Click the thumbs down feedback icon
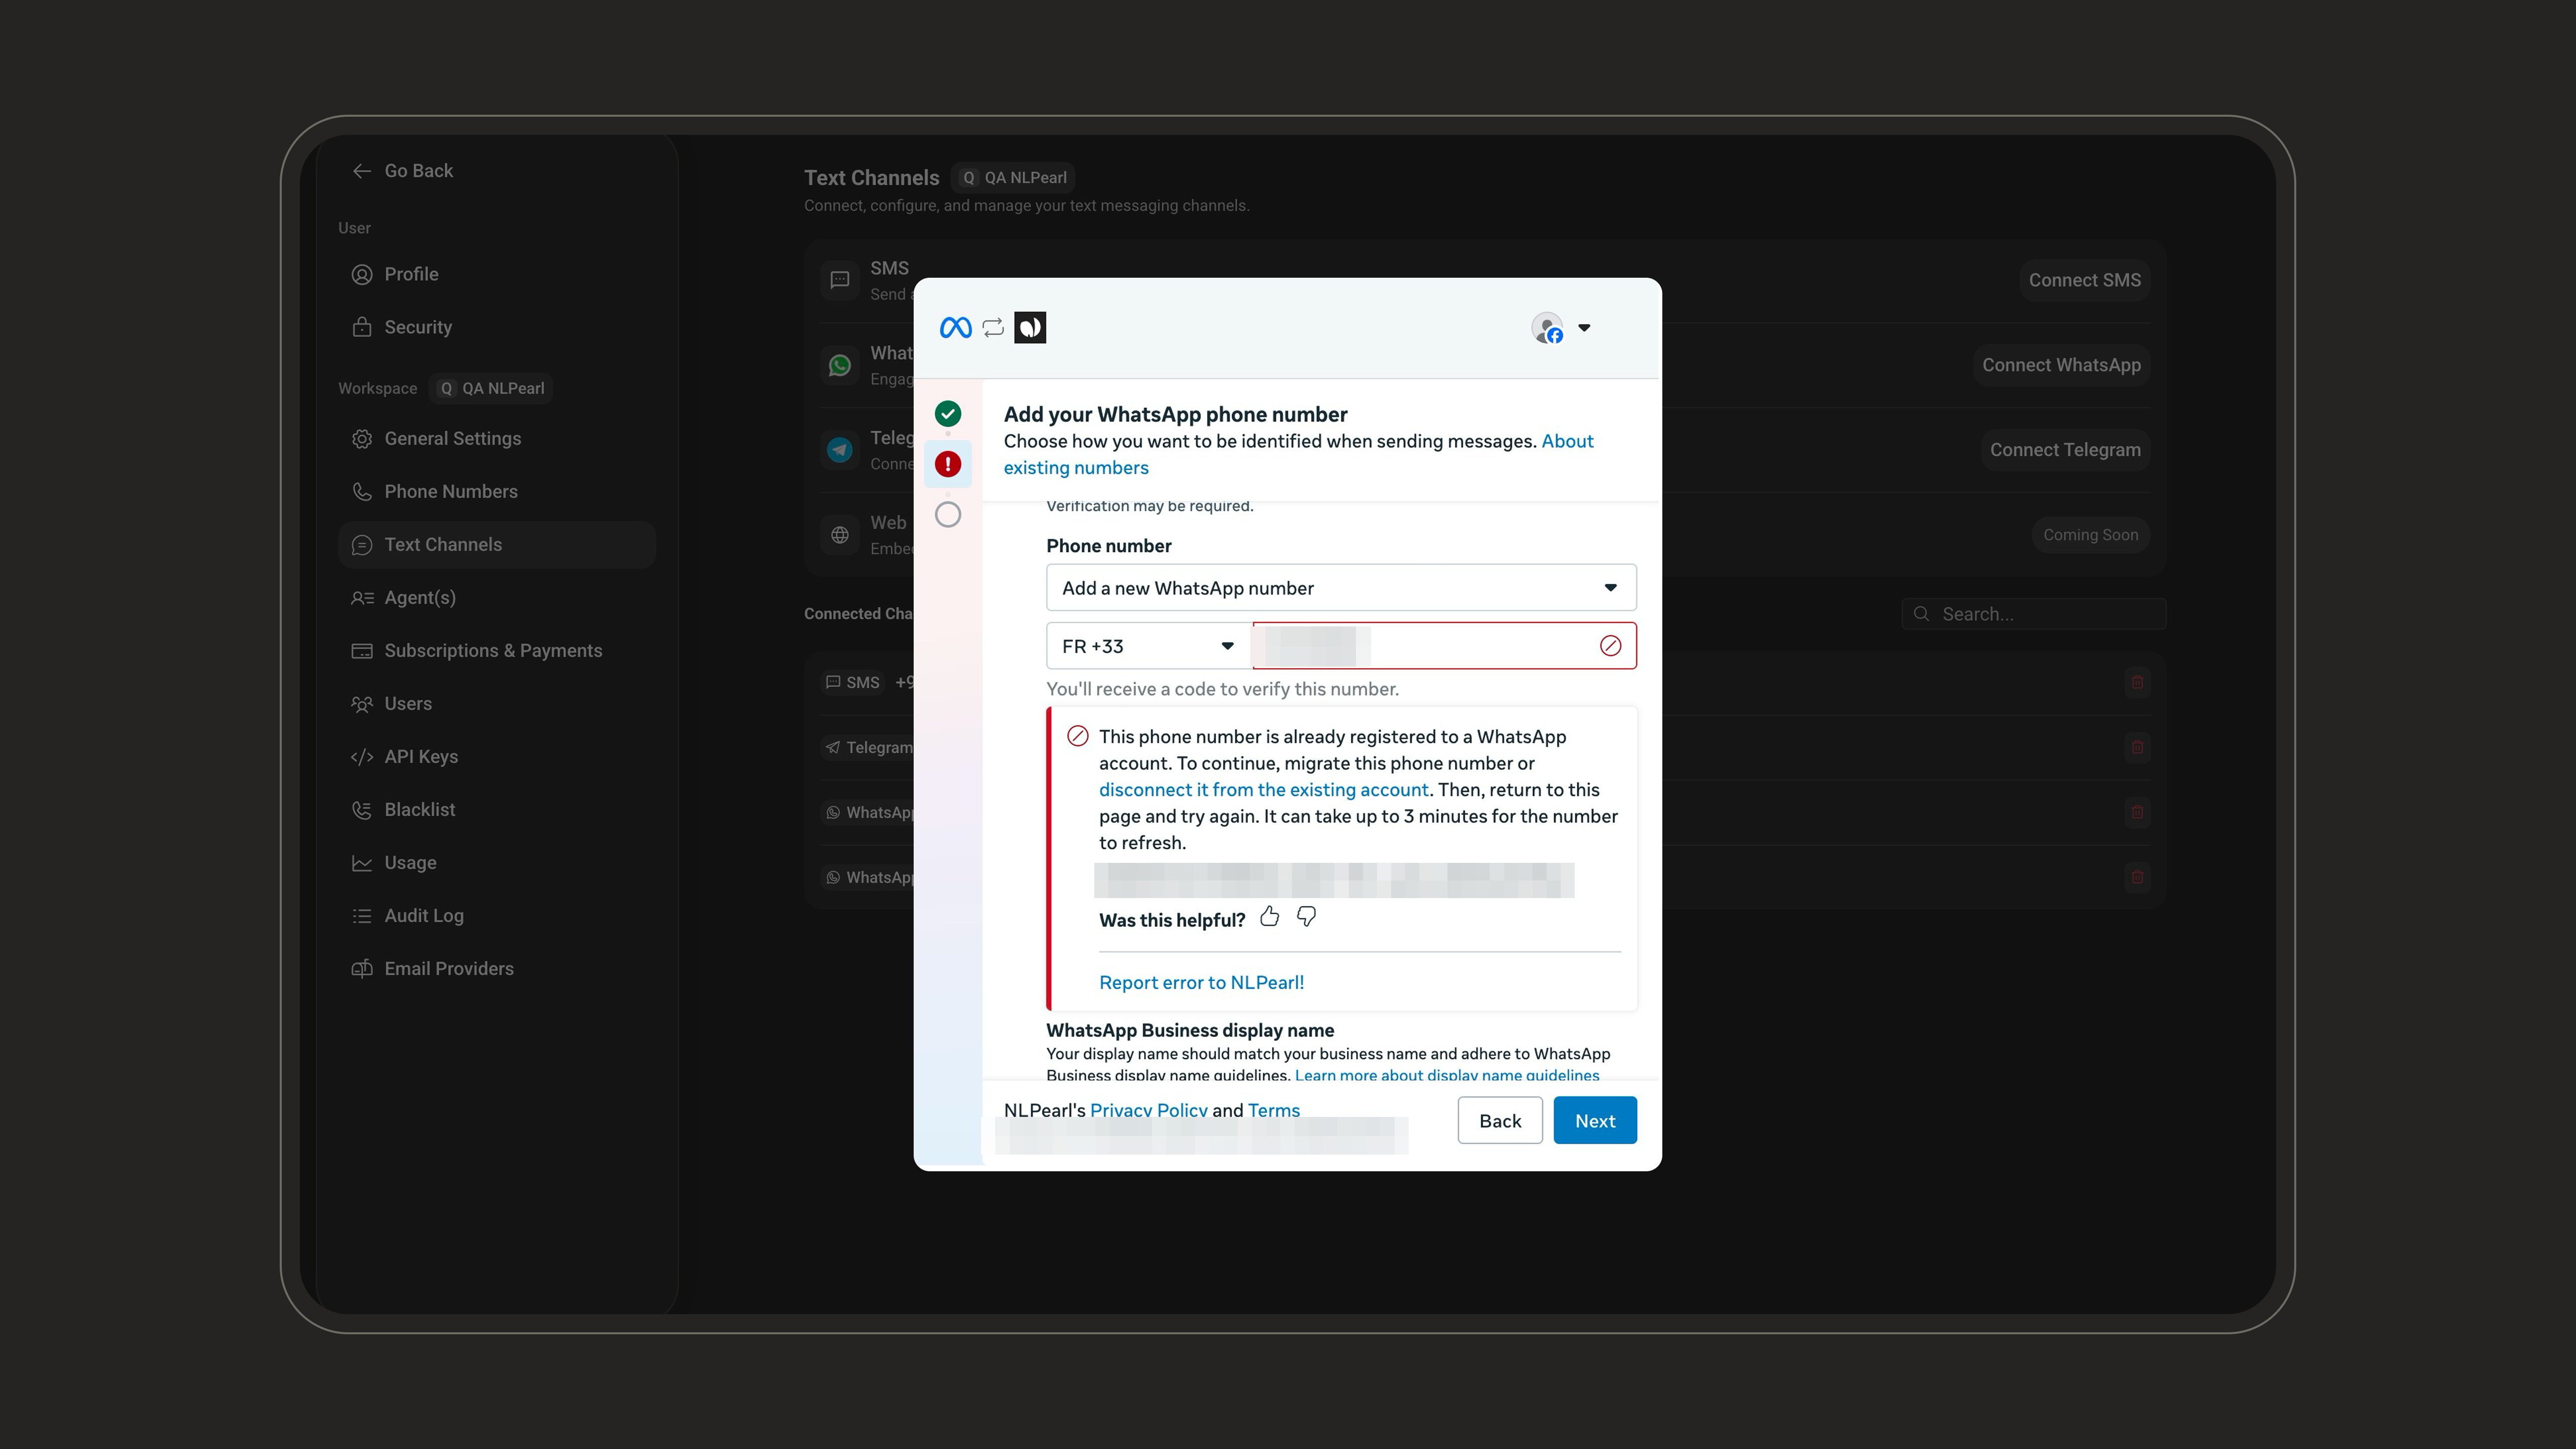Image resolution: width=2576 pixels, height=1449 pixels. (x=1306, y=916)
